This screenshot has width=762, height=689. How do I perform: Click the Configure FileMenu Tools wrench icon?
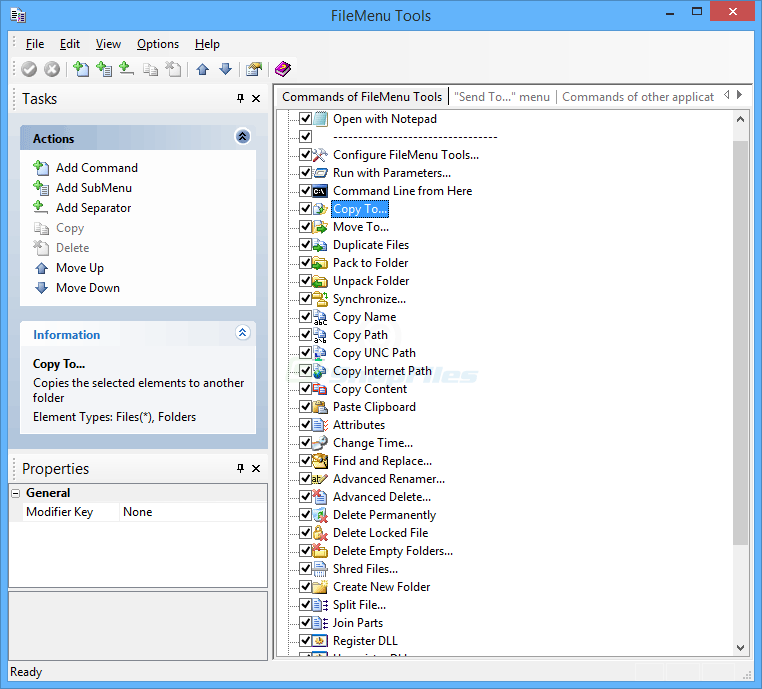[x=320, y=155]
